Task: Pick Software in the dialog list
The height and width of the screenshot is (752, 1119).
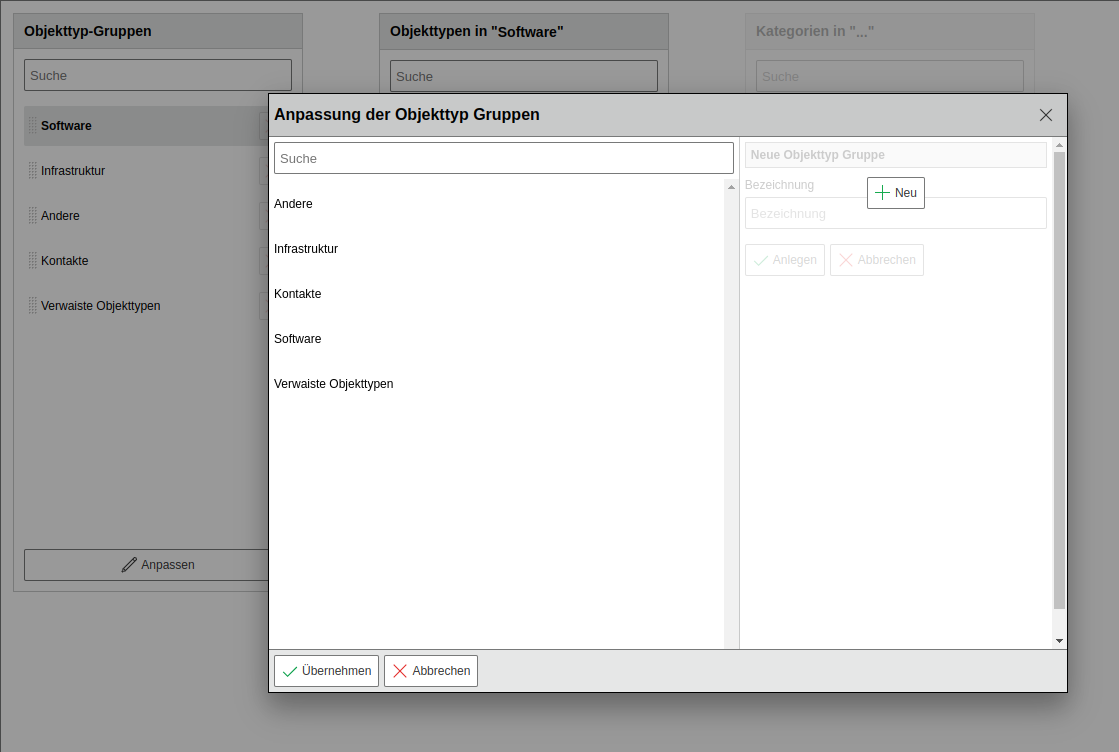Action: tap(298, 339)
